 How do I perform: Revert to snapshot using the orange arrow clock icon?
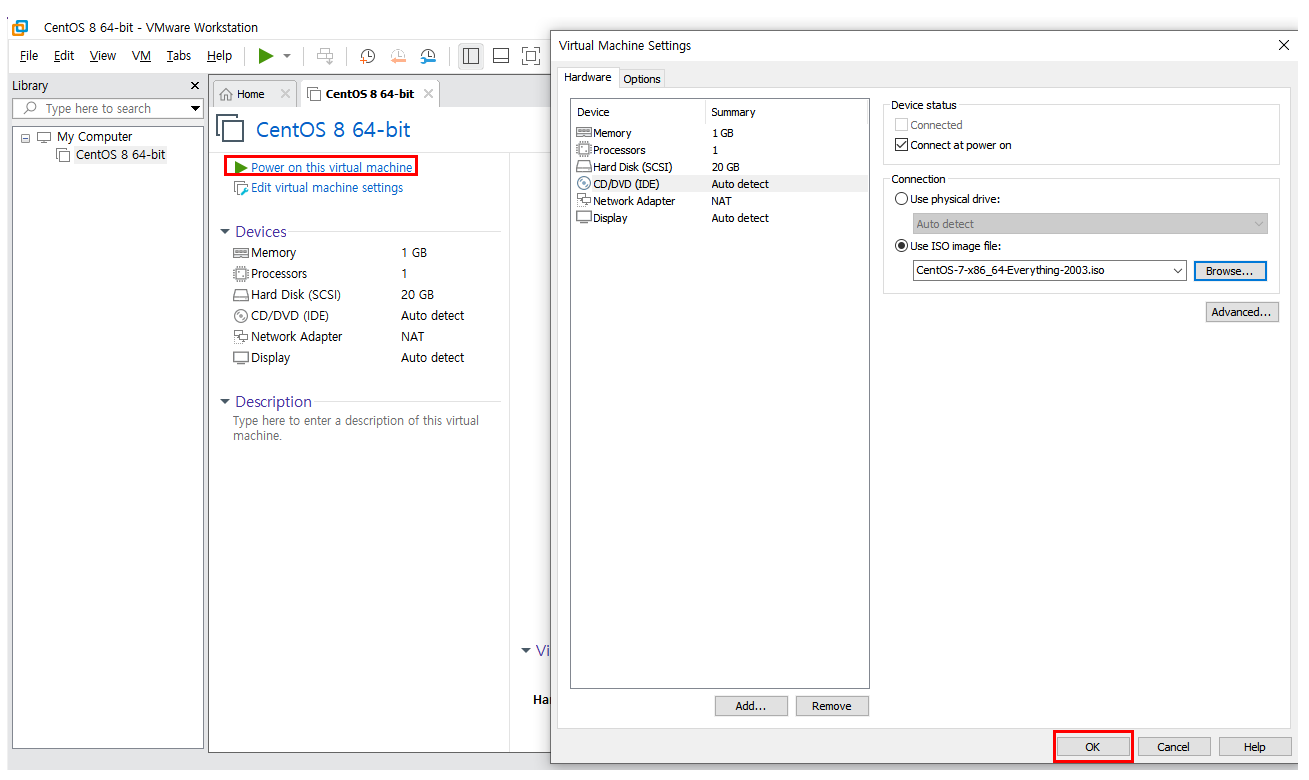[x=398, y=56]
